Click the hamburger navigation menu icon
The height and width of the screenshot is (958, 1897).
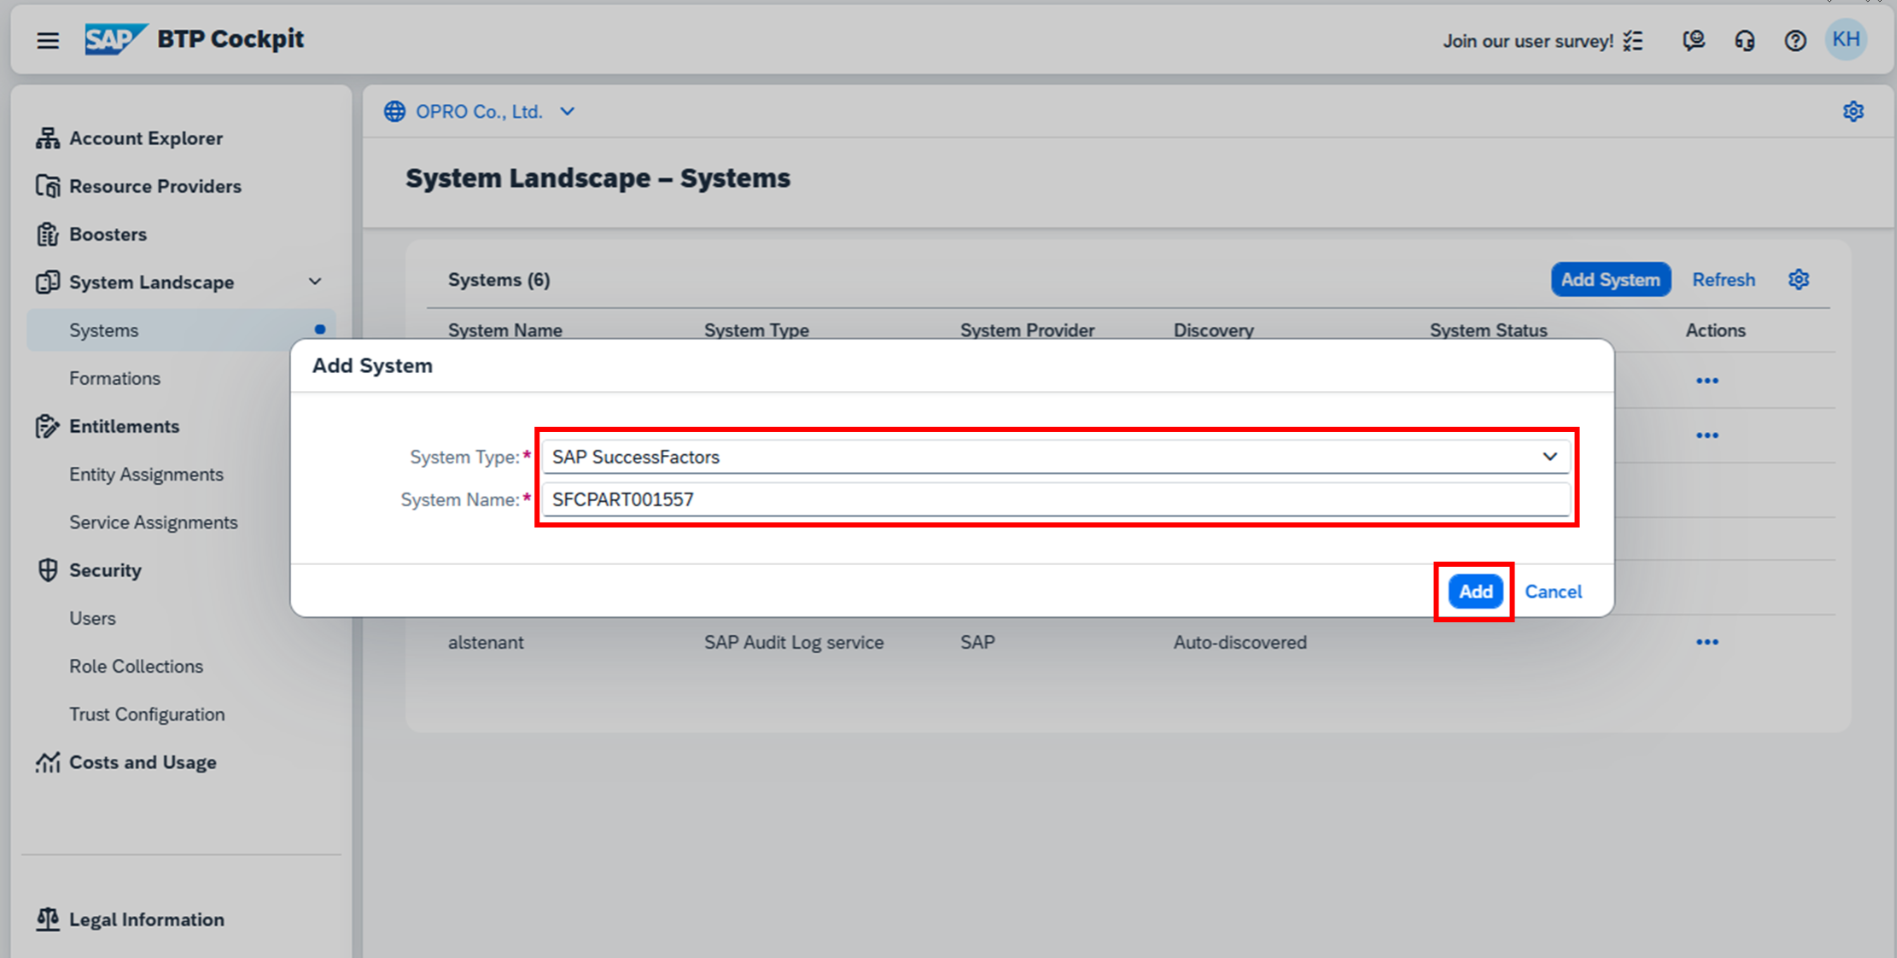47,40
